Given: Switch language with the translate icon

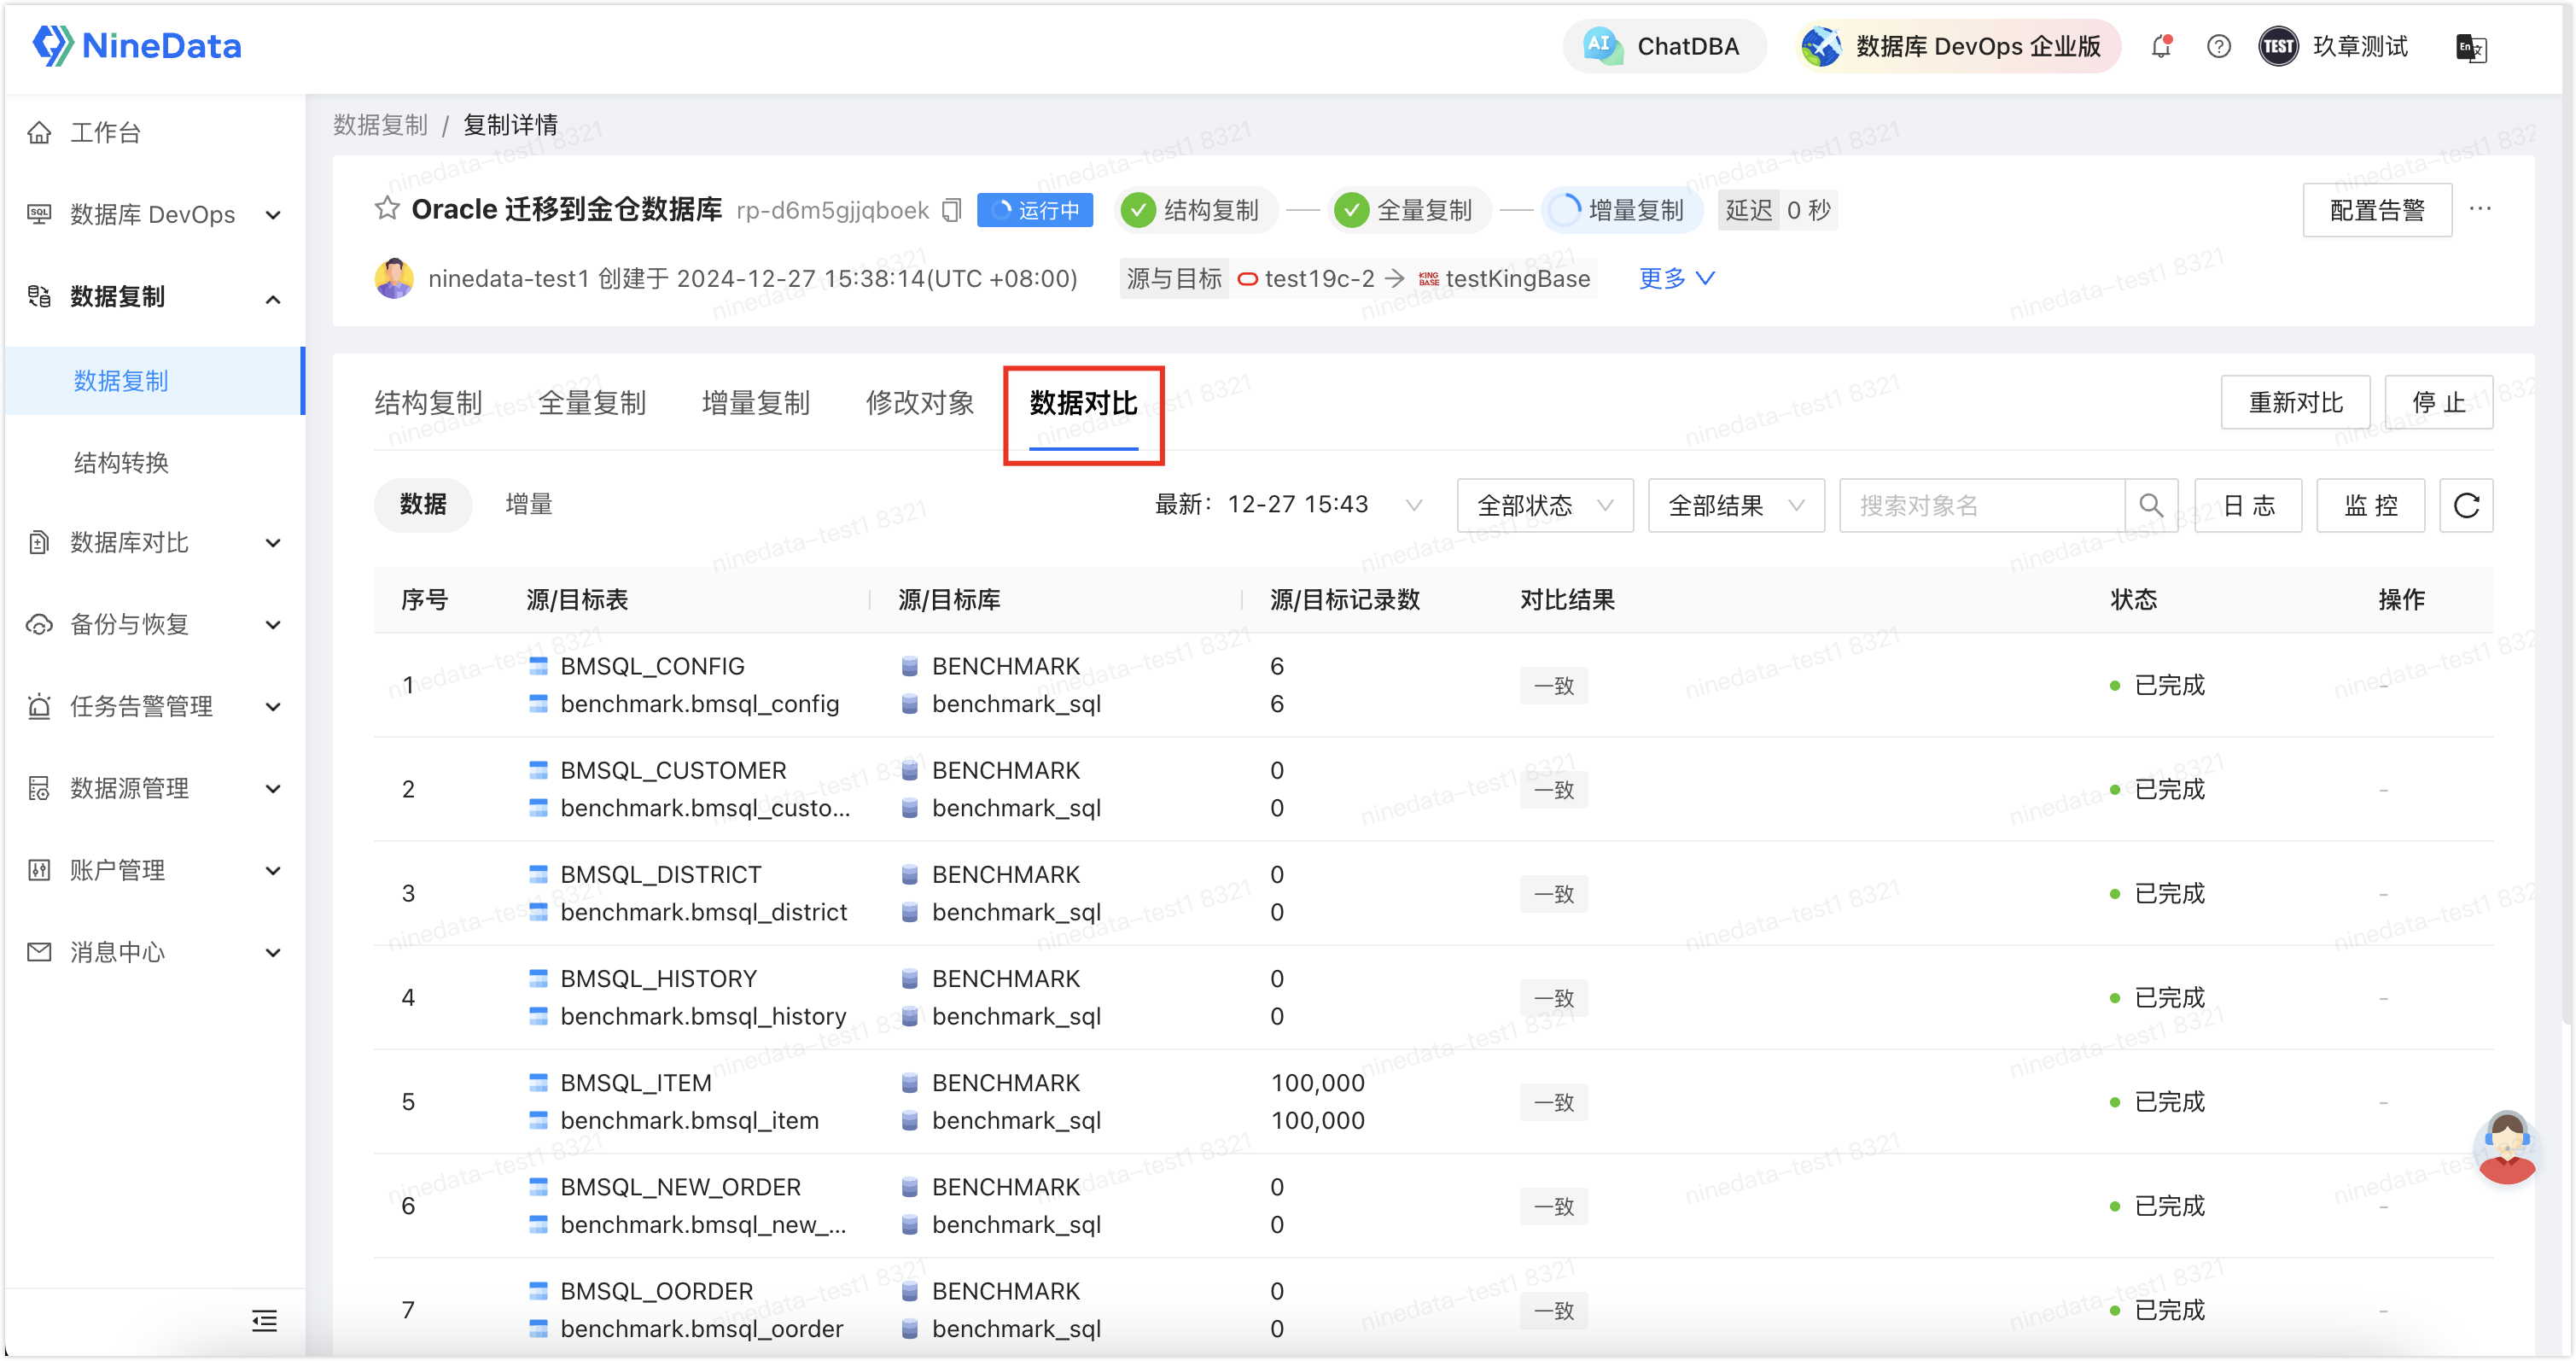Looking at the screenshot, I should click(x=2470, y=47).
